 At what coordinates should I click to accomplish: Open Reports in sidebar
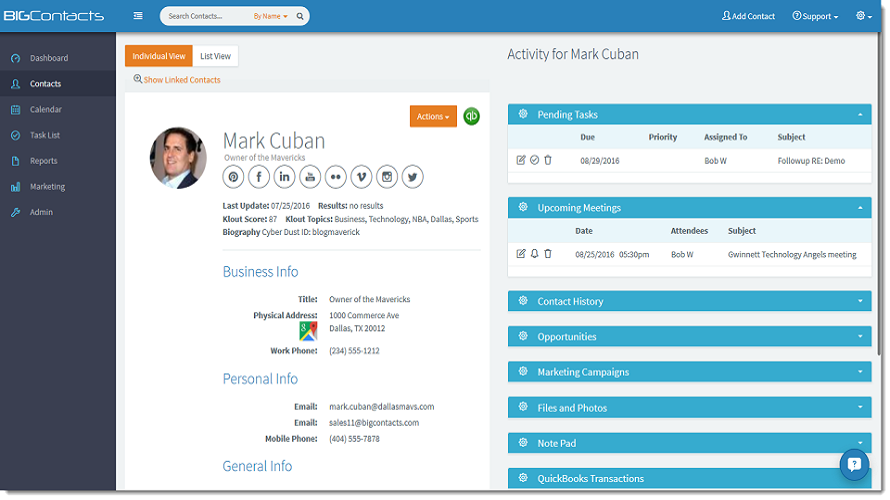pos(58,161)
